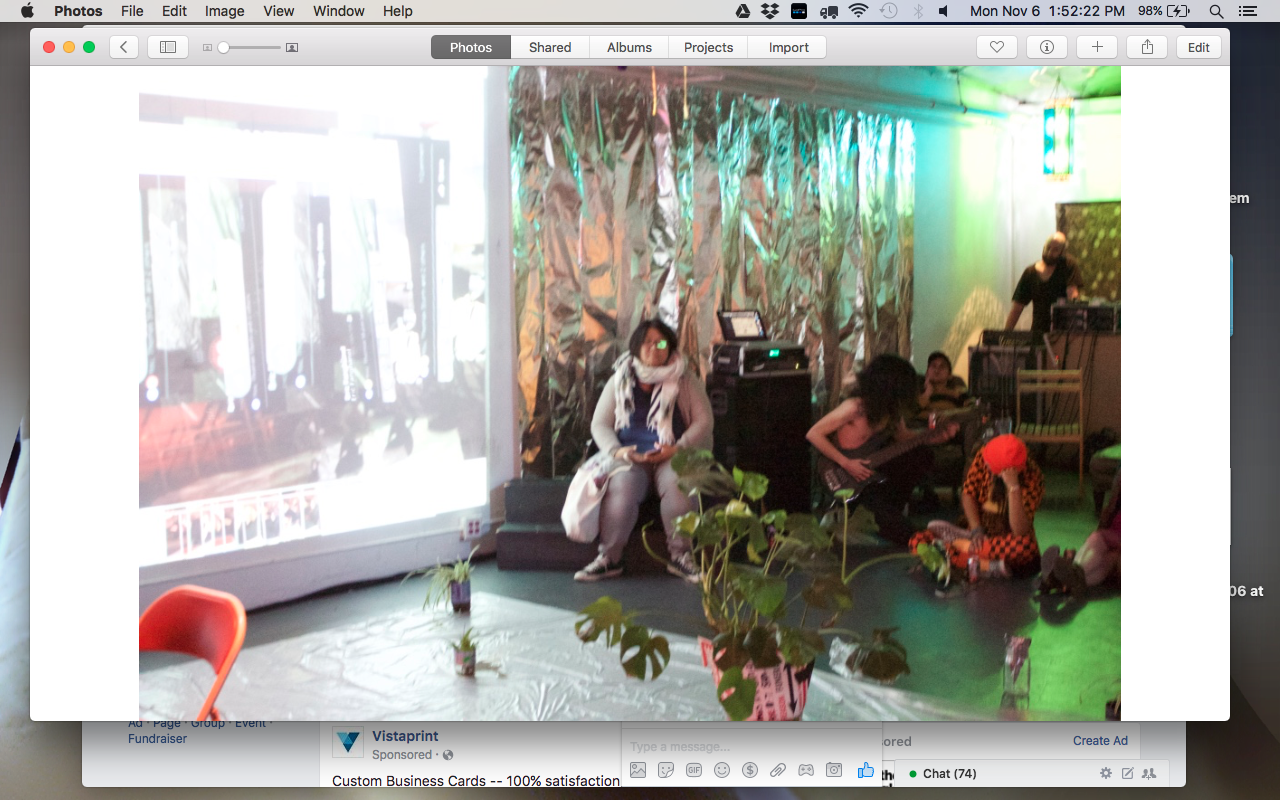Open the volume control in menu bar

pos(944,11)
